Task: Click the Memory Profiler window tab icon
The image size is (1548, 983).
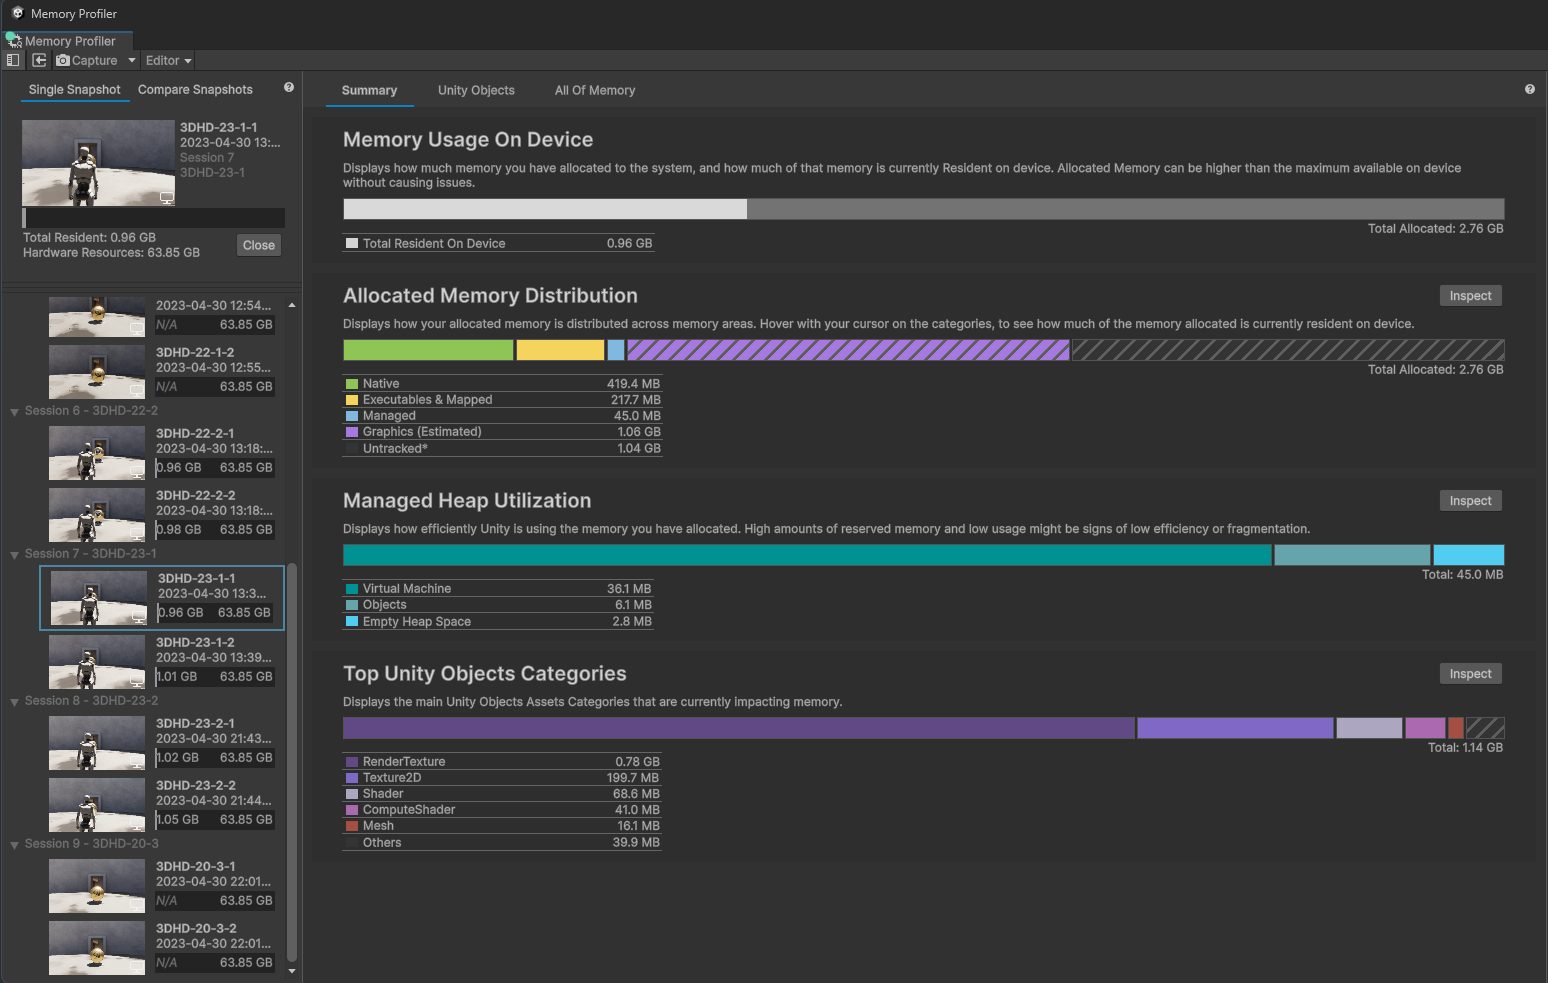Action: [14, 41]
